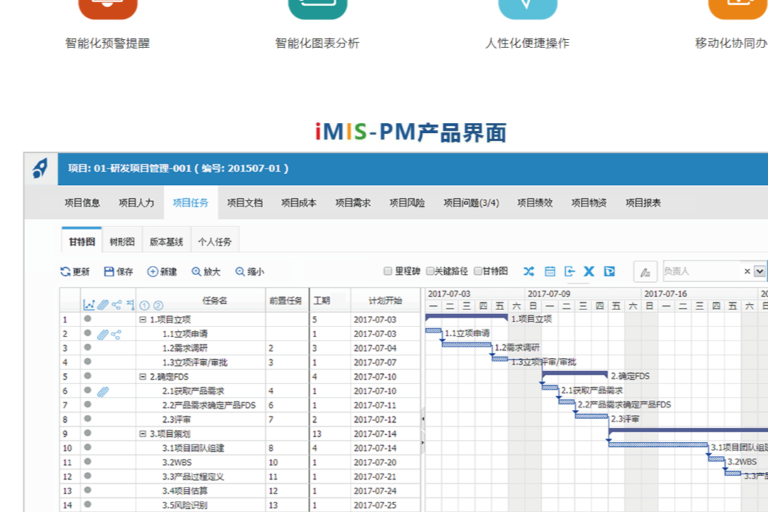Toggle the 关键路径 checkbox
This screenshot has height=512, width=768.
[x=430, y=271]
